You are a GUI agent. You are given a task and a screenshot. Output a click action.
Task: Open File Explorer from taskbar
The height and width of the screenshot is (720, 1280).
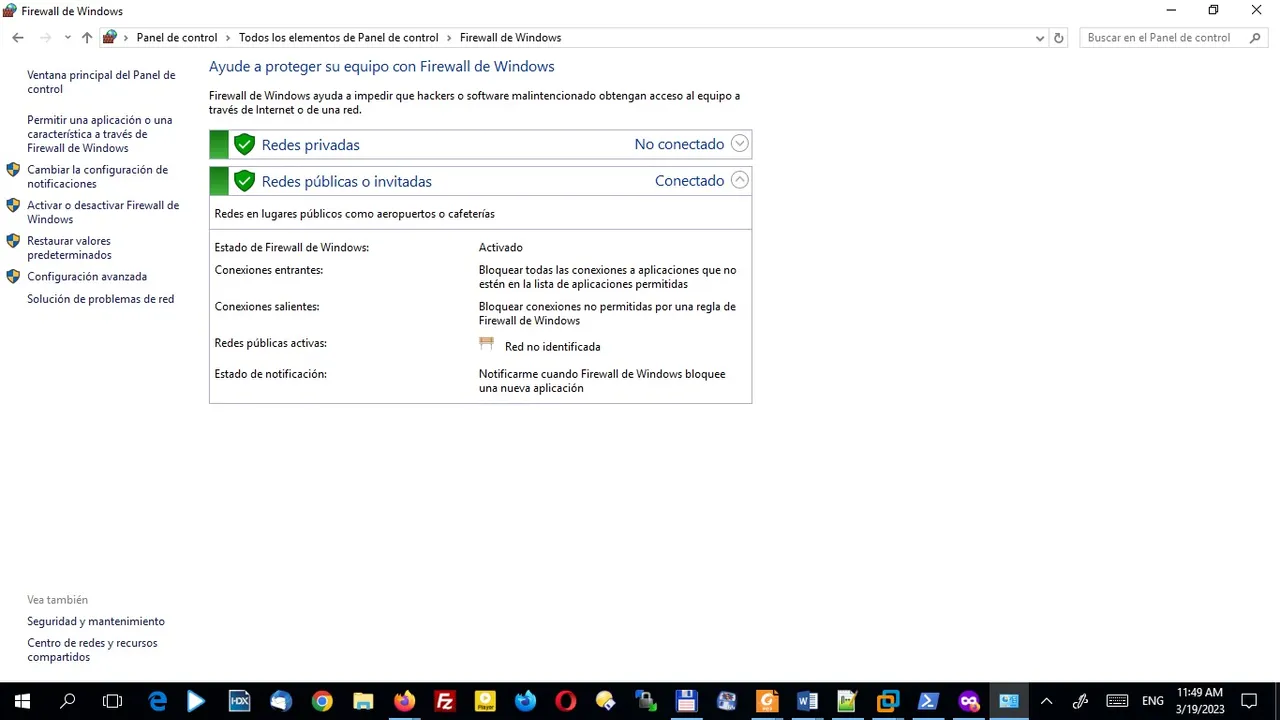362,701
